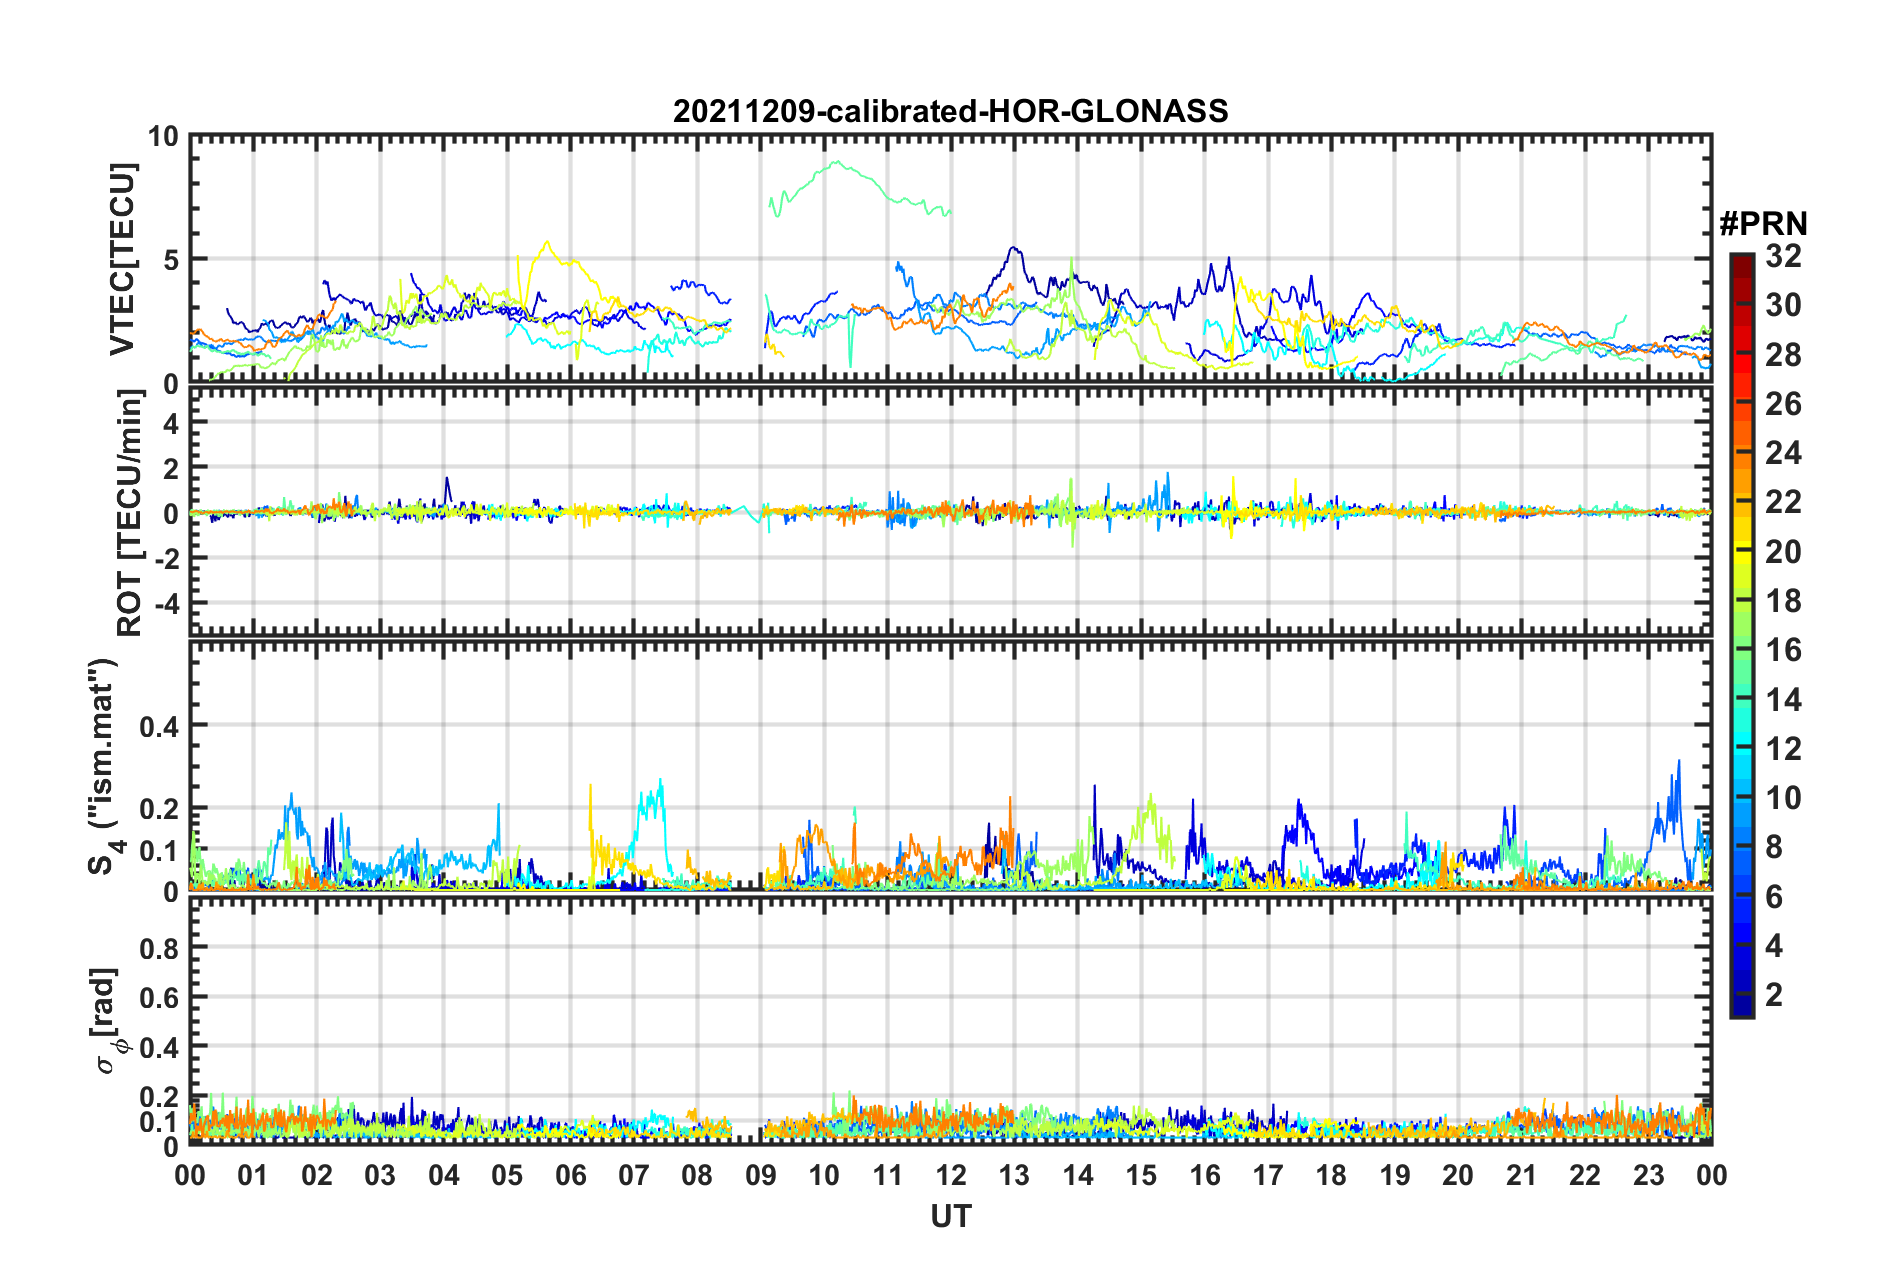Click x-axis hour tick 17
Screen dimensions: 1902x1272
click(1268, 1175)
